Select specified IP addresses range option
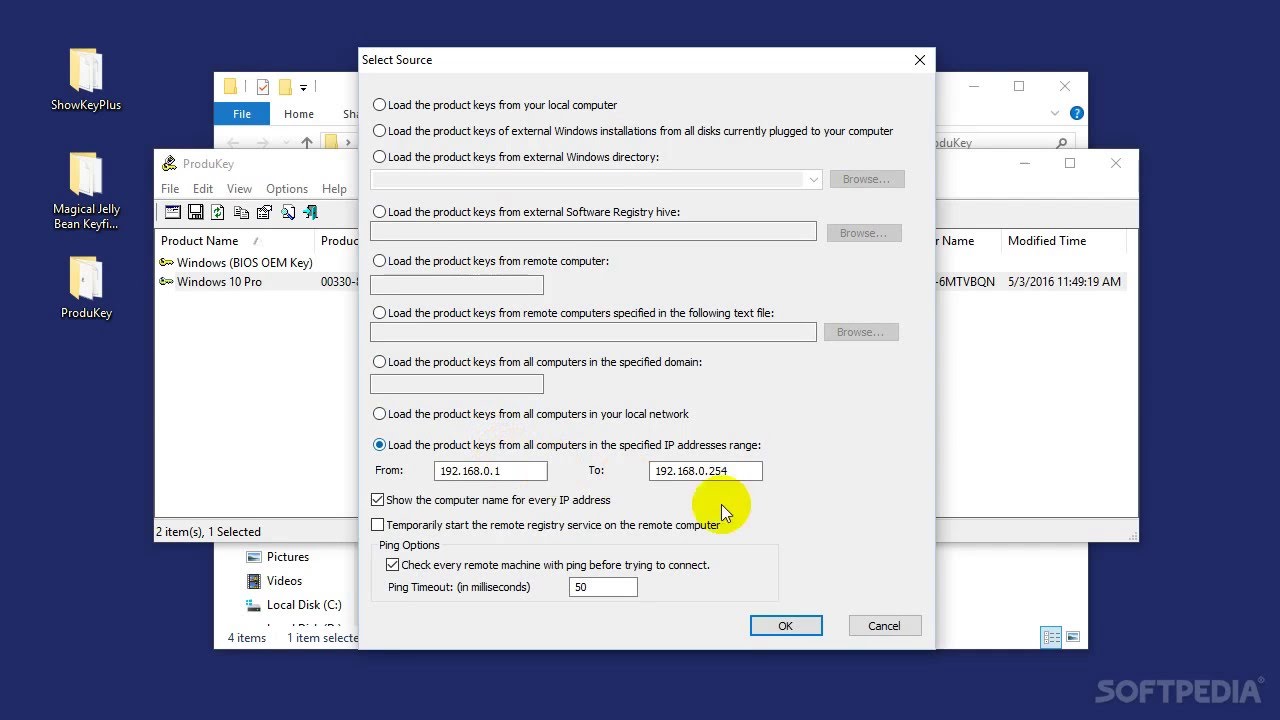The height and width of the screenshot is (720, 1280). (379, 445)
